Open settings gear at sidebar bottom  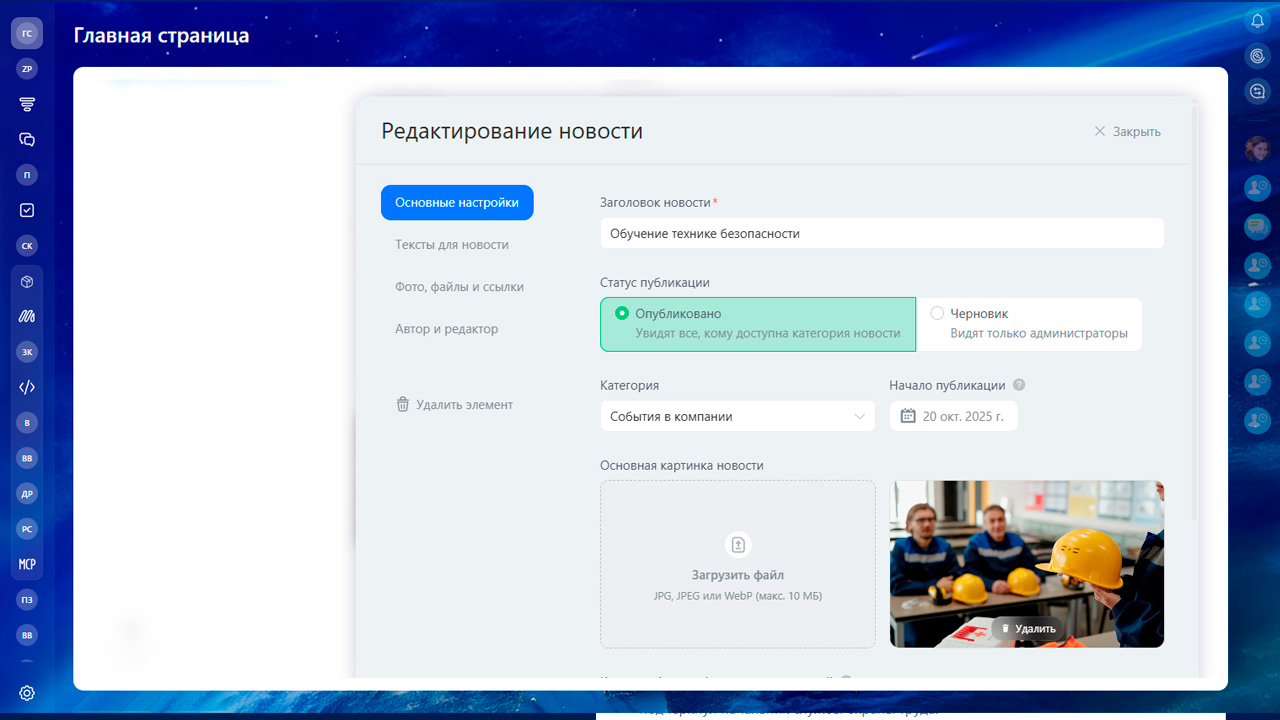[27, 693]
